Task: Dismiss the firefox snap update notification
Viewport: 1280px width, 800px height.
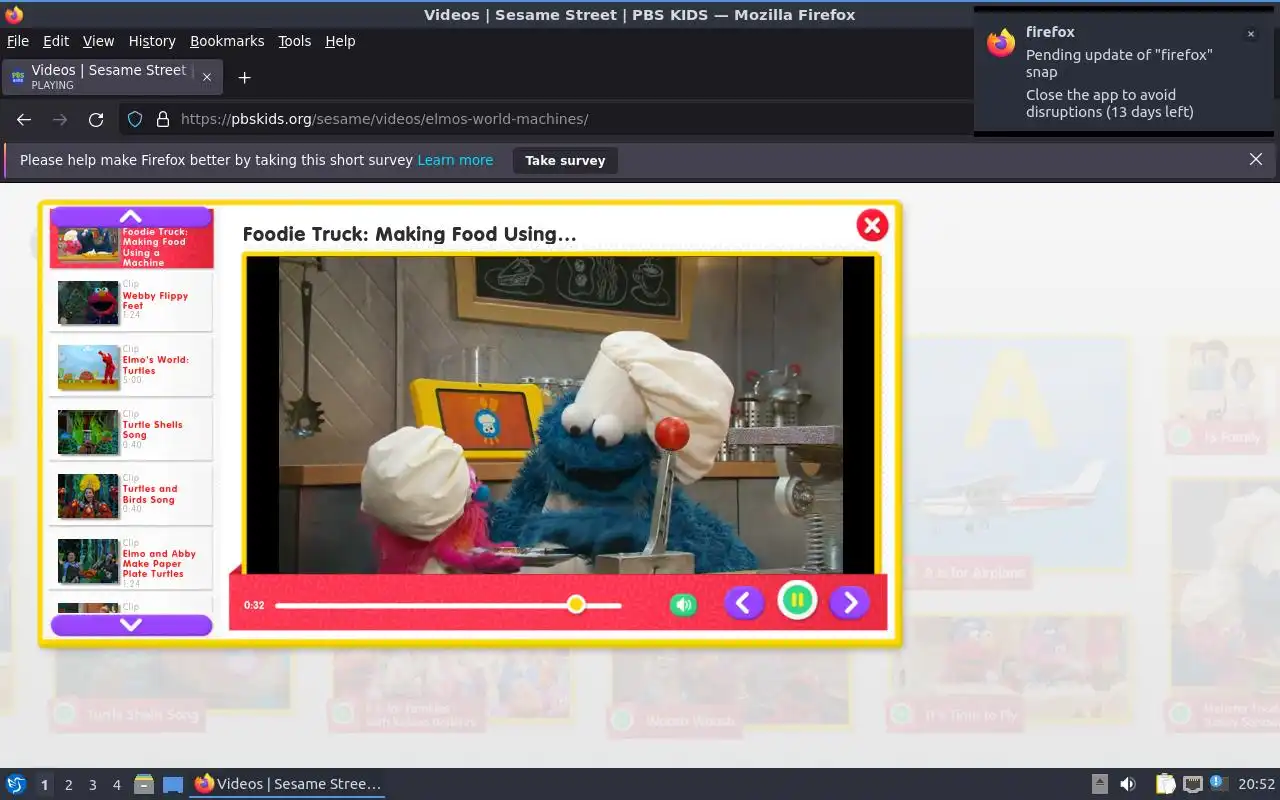Action: point(1250,34)
